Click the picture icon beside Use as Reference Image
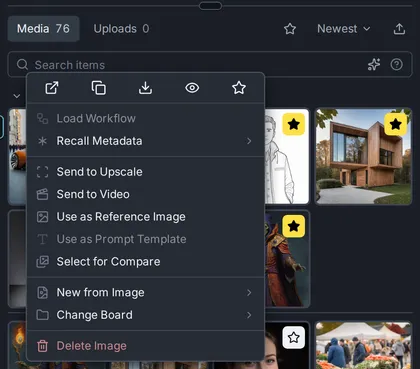 pyautogui.click(x=42, y=217)
